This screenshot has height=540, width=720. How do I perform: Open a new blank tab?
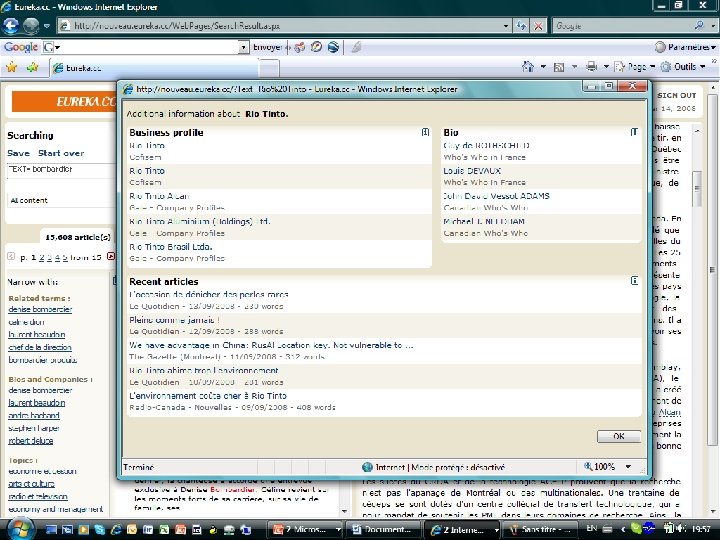(x=269, y=68)
